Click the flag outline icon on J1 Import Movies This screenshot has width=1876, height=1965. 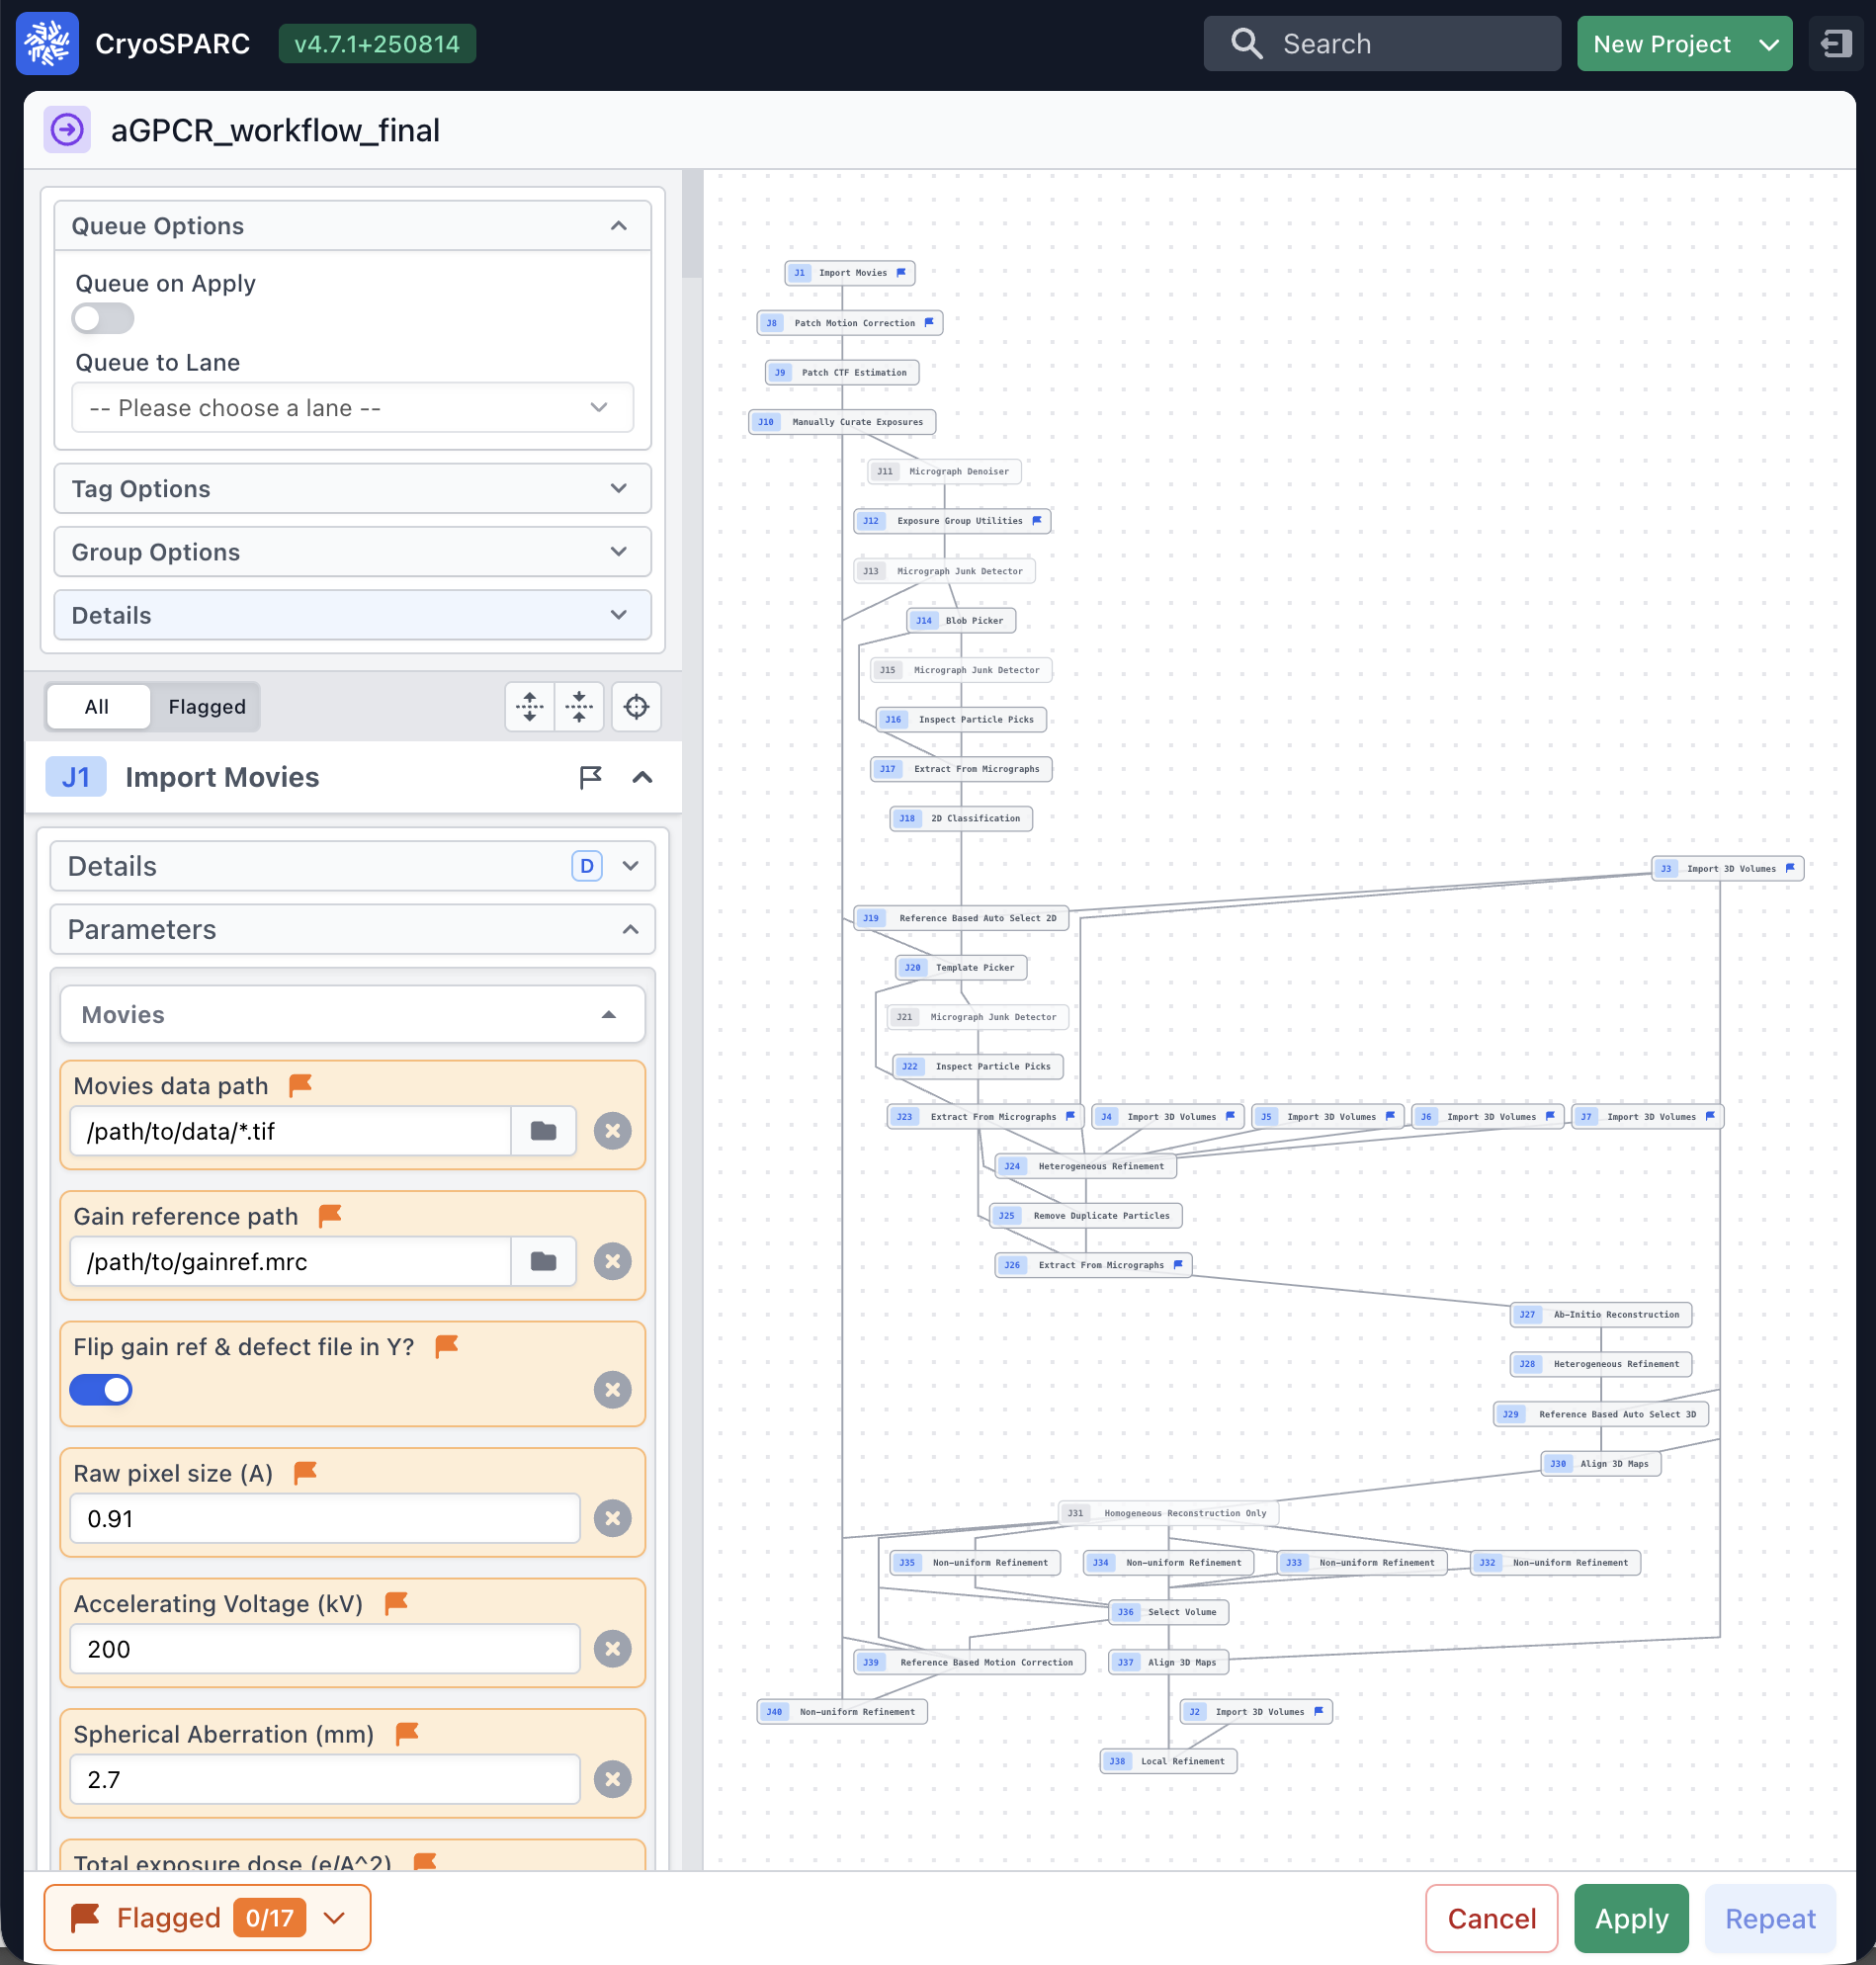(590, 777)
